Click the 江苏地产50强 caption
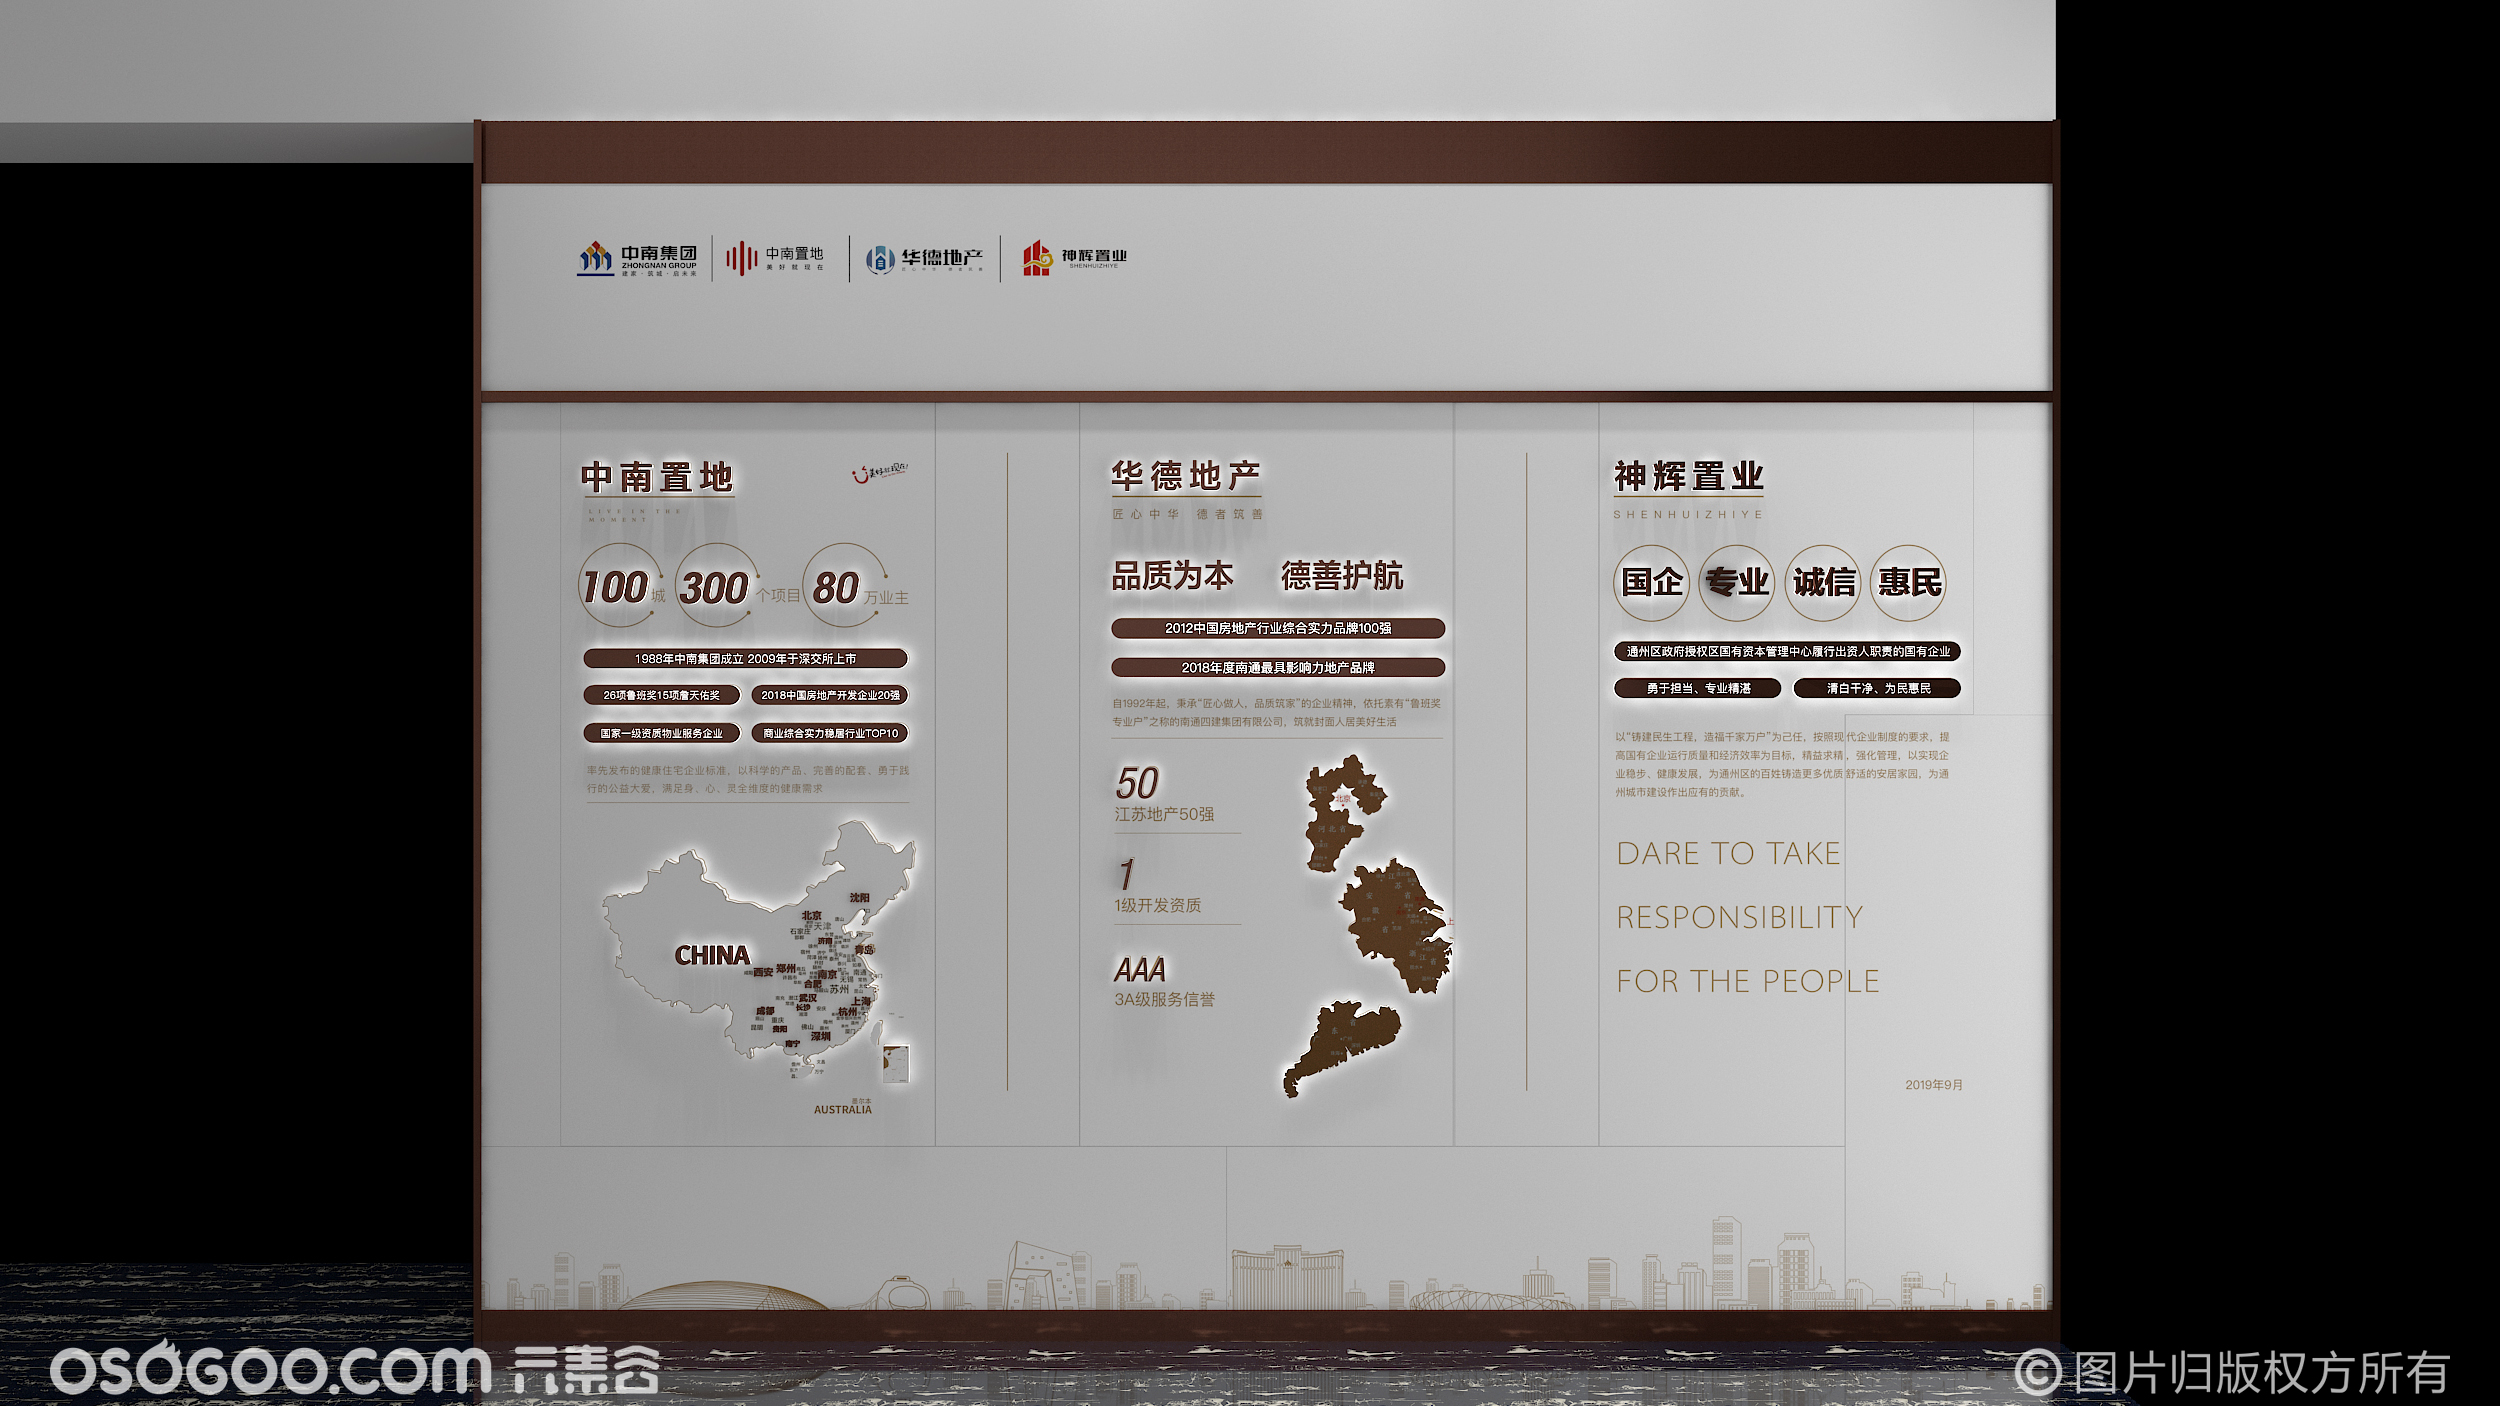Image resolution: width=2500 pixels, height=1406 pixels. (x=1164, y=814)
